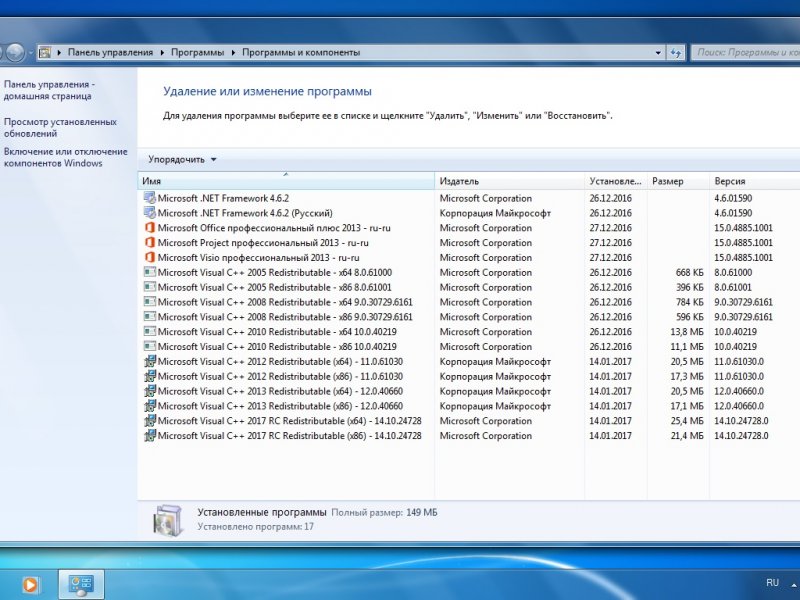Click Корпорация Майкрософт in VC++ 2012 (x64) row
800x600 pixels.
pos(495,361)
